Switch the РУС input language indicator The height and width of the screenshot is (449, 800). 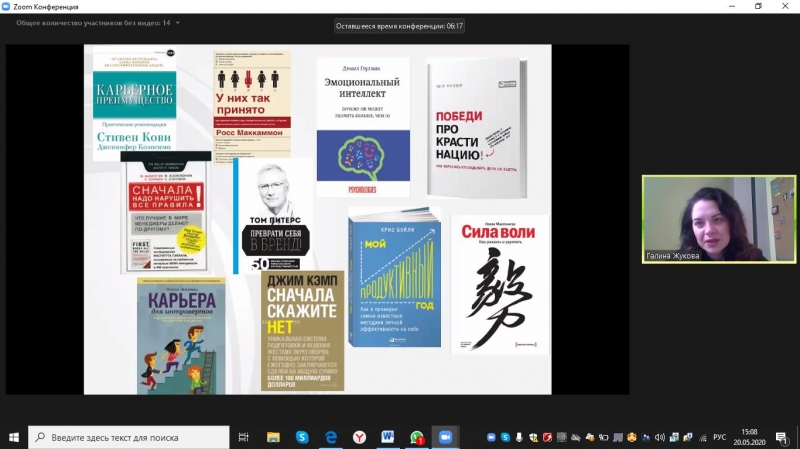tap(719, 437)
